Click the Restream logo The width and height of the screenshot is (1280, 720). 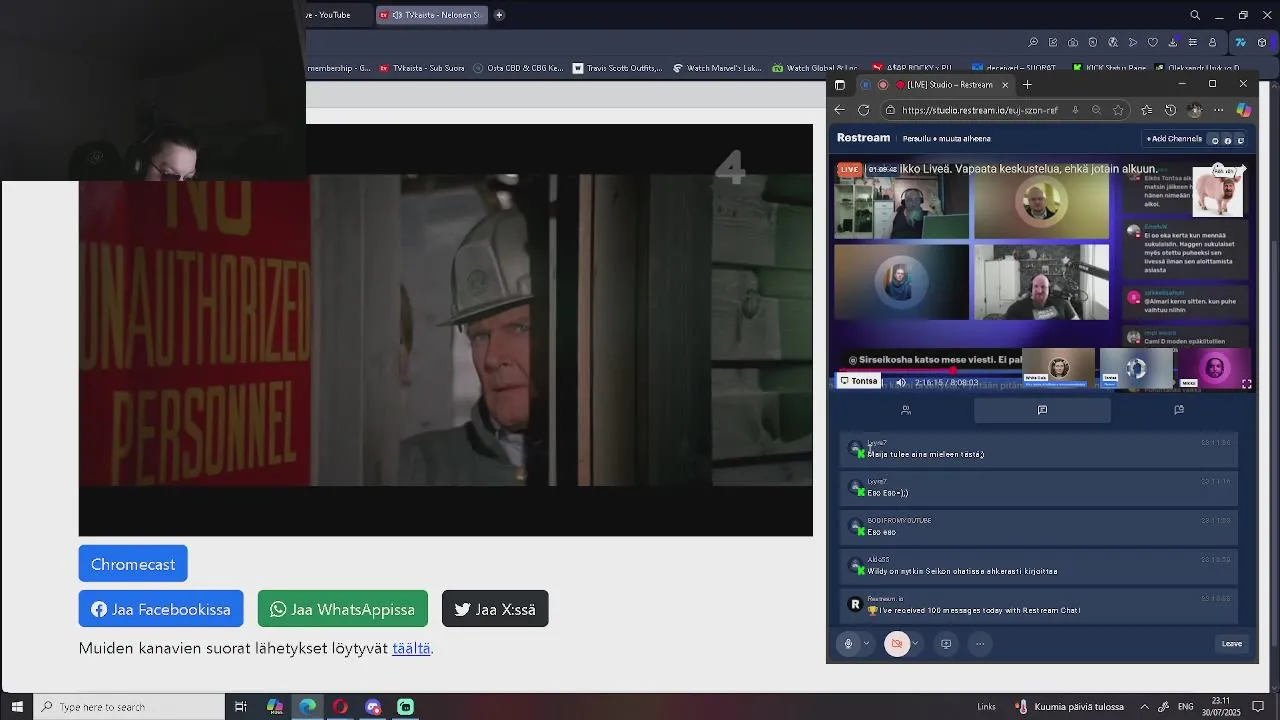863,138
